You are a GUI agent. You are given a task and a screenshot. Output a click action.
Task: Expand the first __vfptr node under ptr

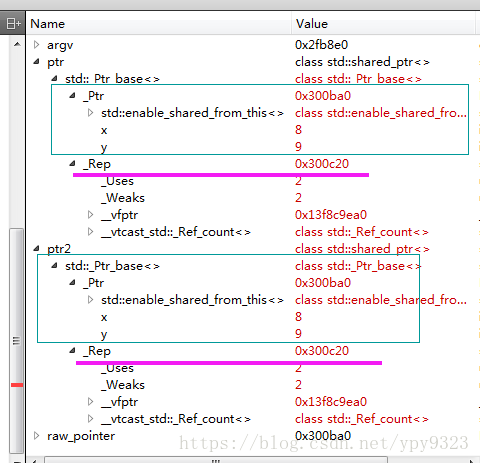(x=90, y=214)
